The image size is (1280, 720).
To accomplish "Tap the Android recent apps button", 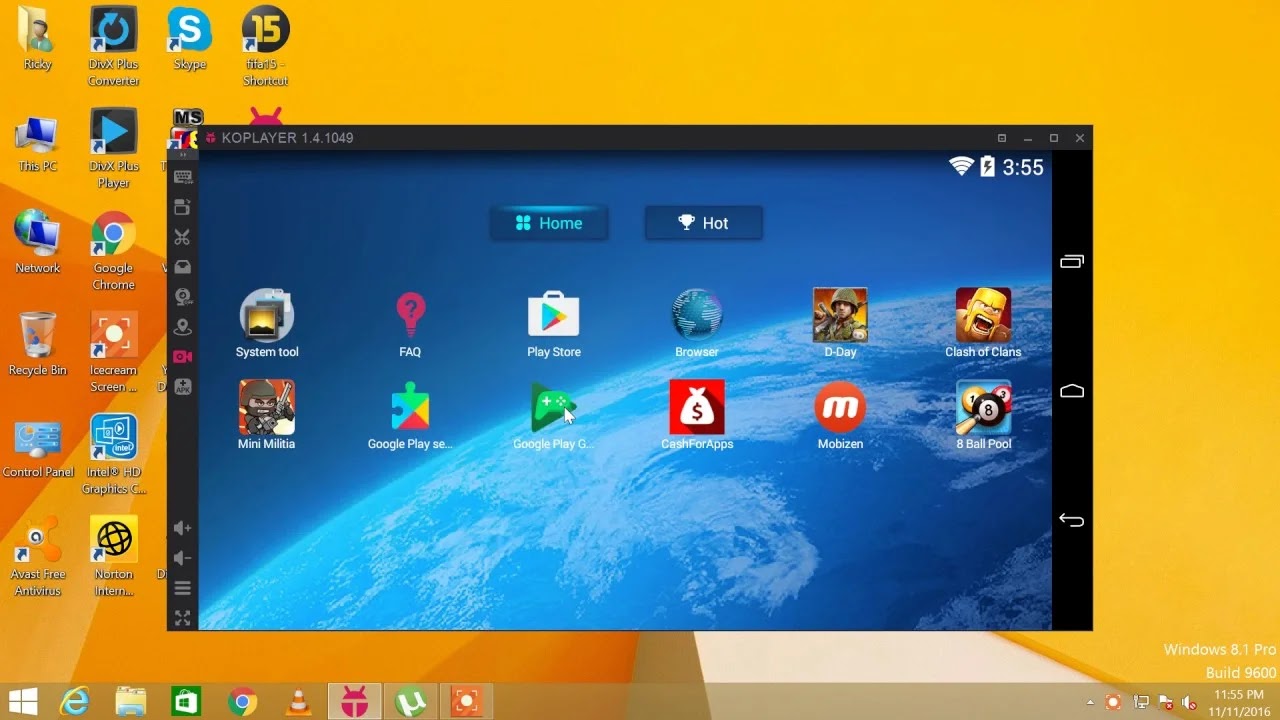I will 1072,262.
